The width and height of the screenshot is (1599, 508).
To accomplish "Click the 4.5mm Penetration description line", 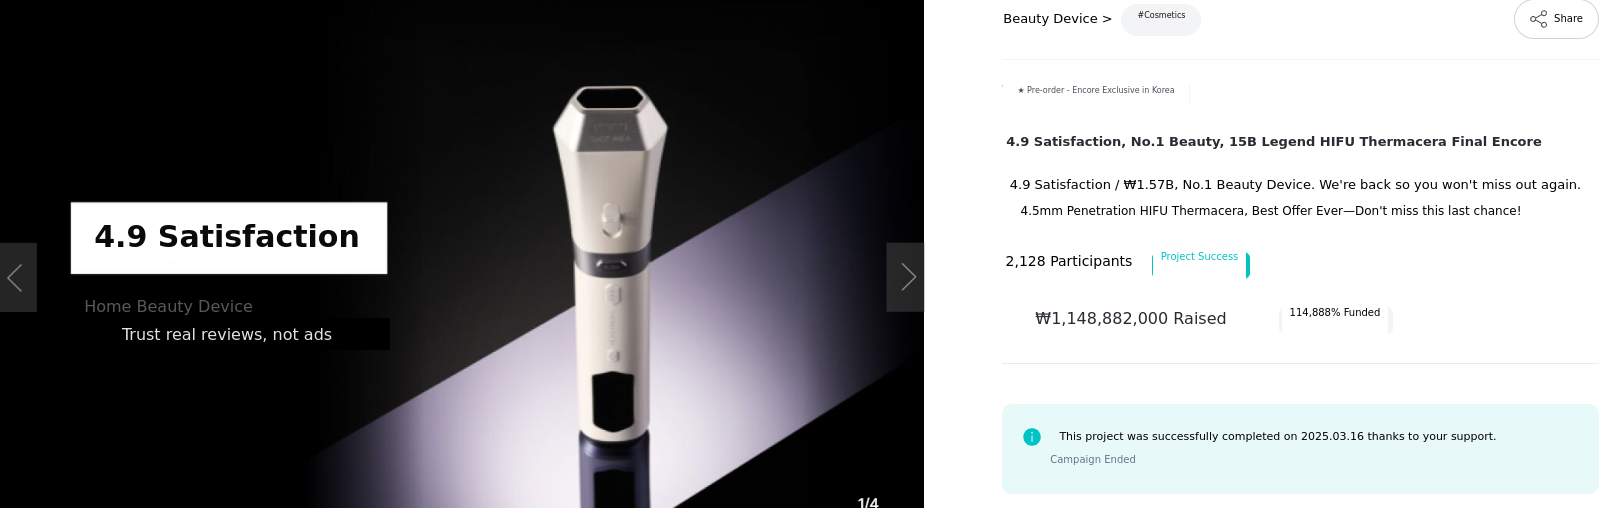I will point(1270,211).
